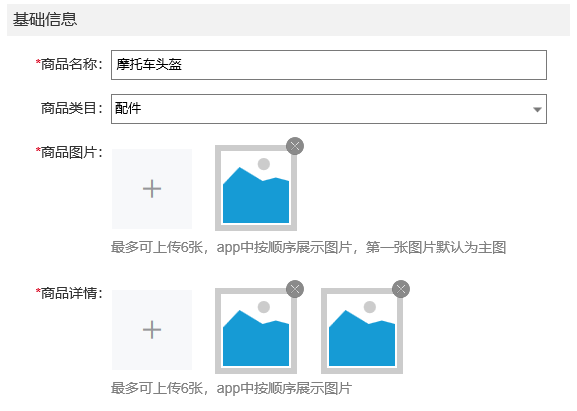
Task: Click the red asterisk beside 商品详情
Action: pyautogui.click(x=38, y=291)
